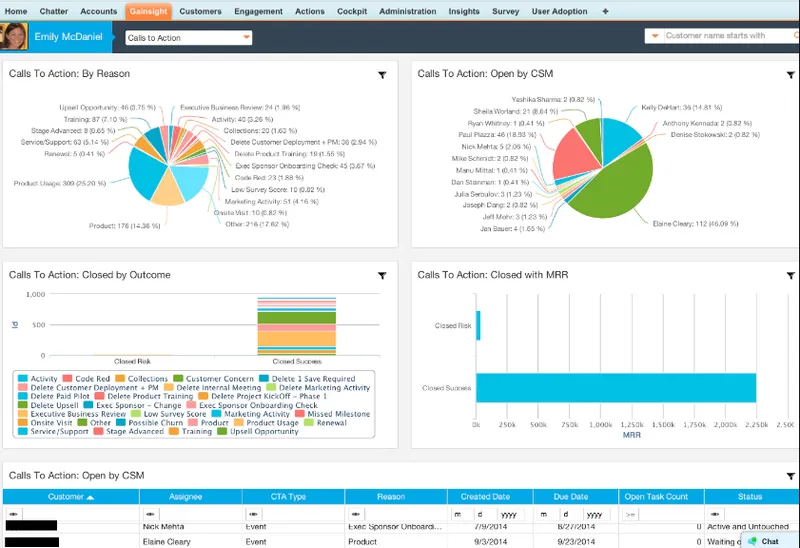Click the Closed Success stacked column
The width and height of the screenshot is (800, 548).
(296, 326)
